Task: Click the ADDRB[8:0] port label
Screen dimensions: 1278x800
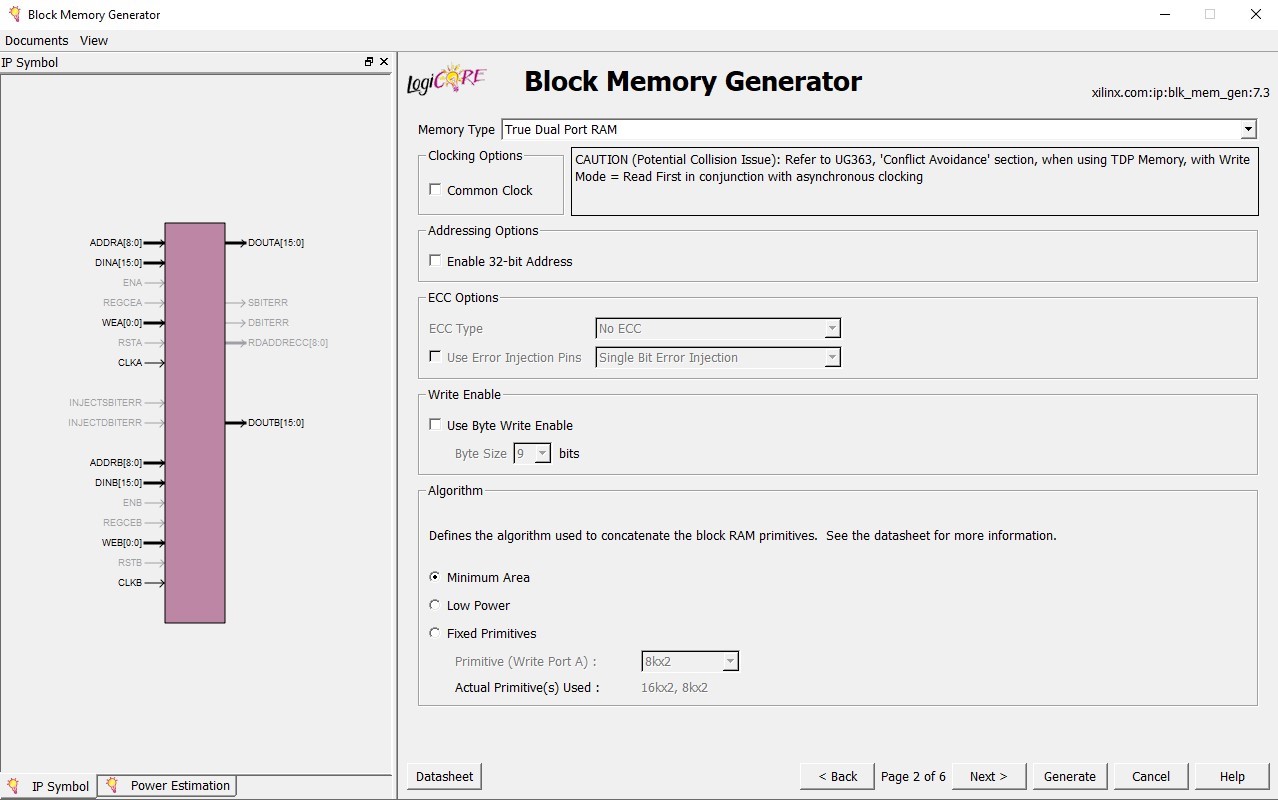Action: [x=116, y=463]
